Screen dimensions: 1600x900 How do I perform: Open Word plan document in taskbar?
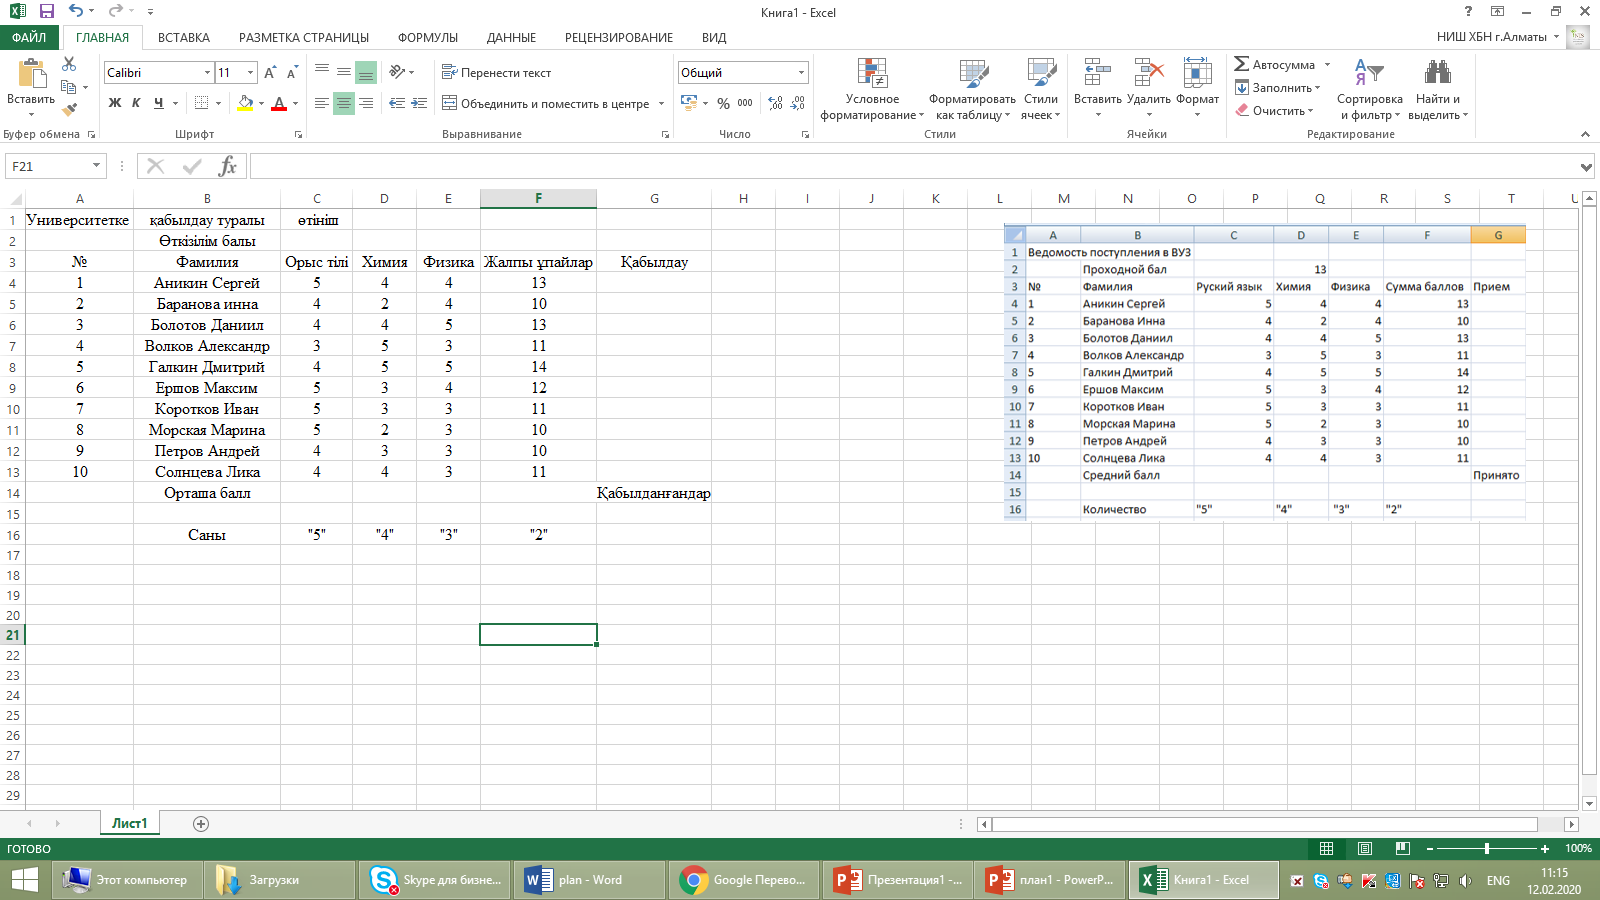point(588,880)
